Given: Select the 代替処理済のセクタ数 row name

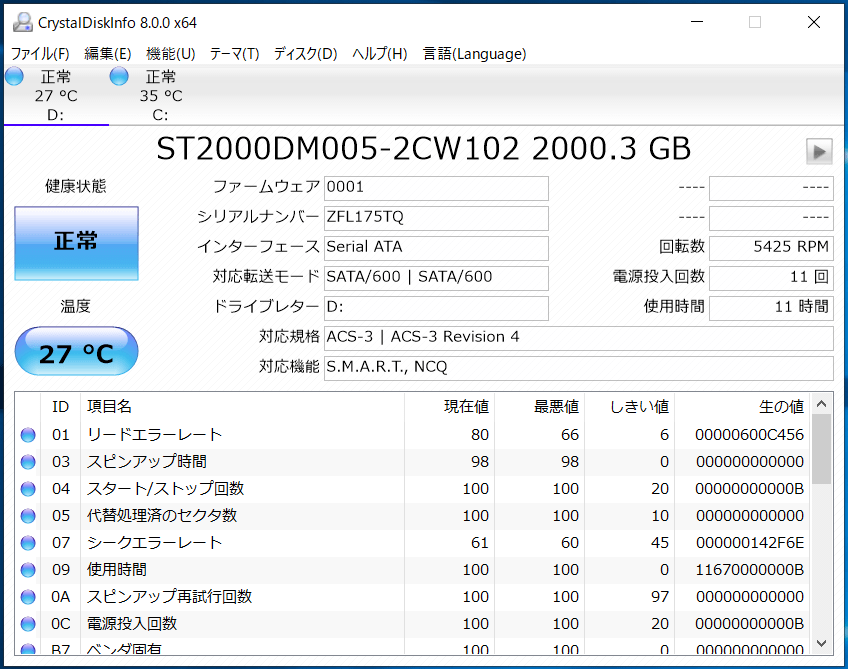Looking at the screenshot, I should click(162, 516).
